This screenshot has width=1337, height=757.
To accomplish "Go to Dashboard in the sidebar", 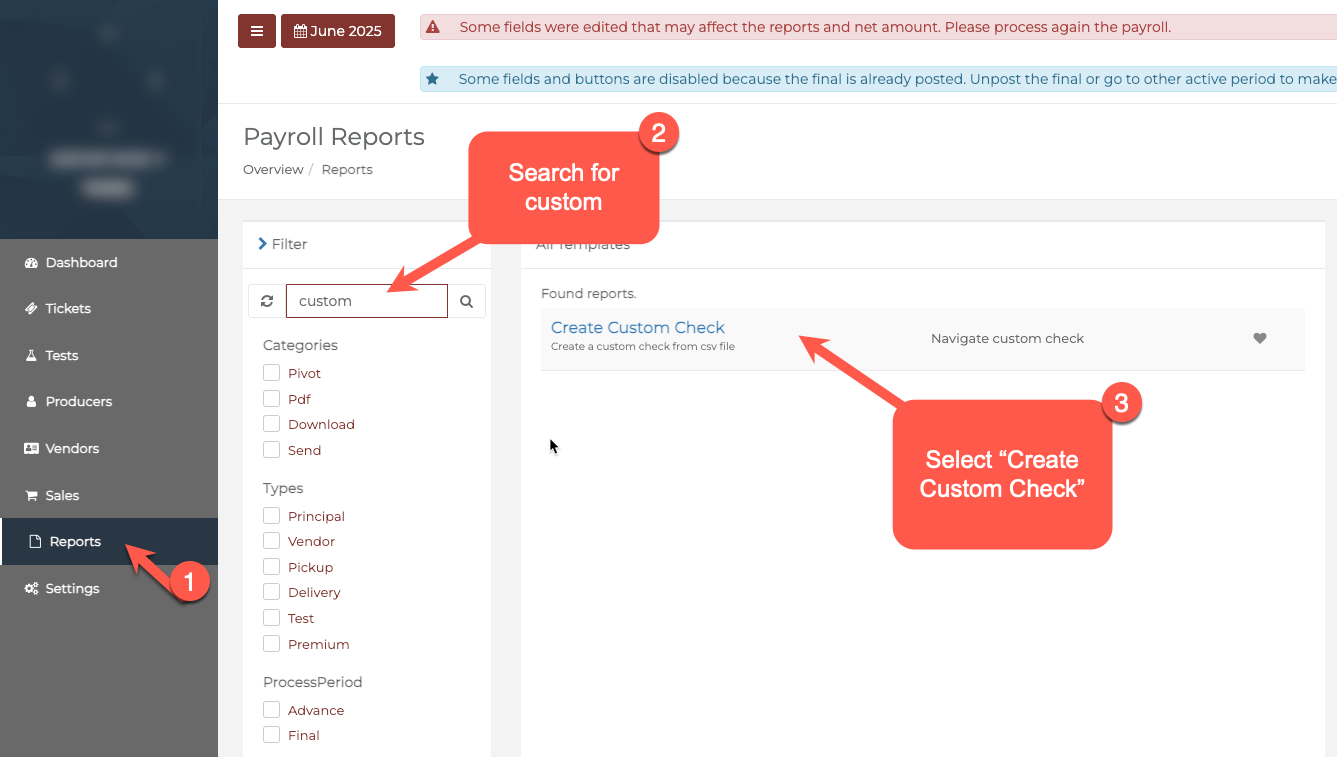I will 109,263.
